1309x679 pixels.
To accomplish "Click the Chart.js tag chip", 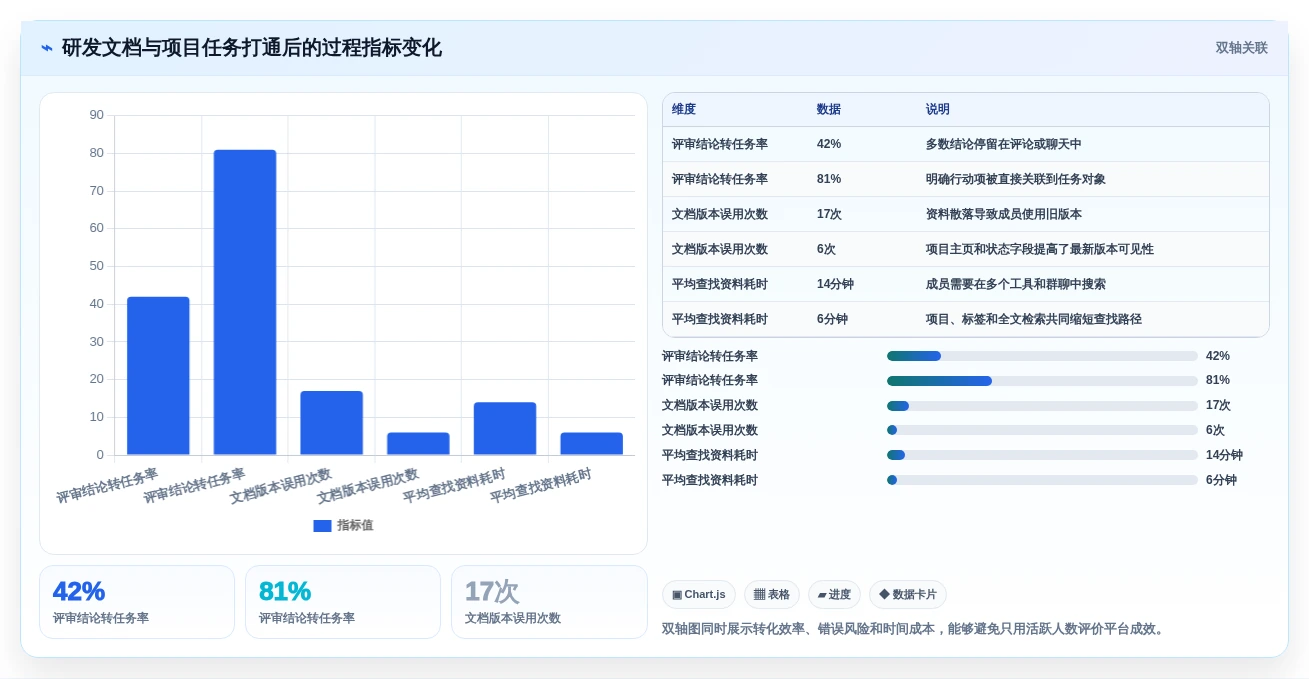I will tap(699, 594).
